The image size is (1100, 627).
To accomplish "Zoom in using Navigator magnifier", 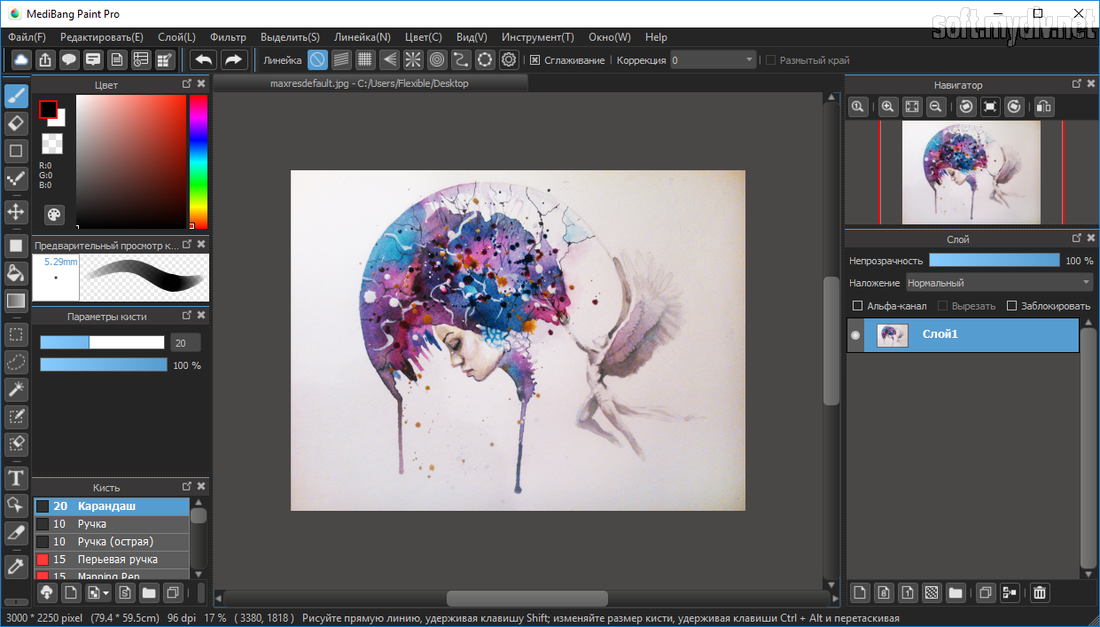I will [x=888, y=107].
